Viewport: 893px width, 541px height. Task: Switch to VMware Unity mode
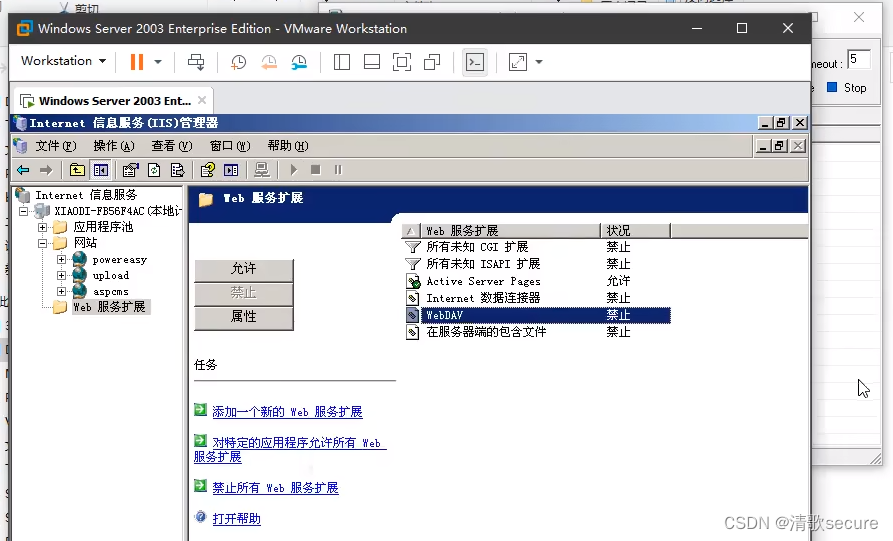(432, 62)
